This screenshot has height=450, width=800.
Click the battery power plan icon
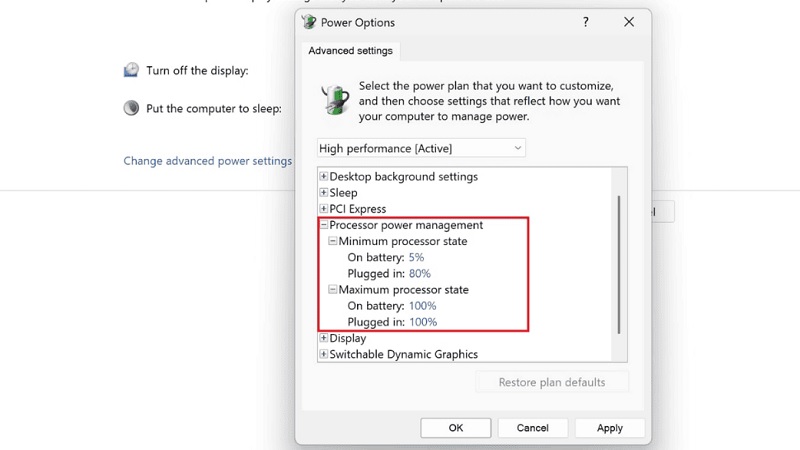pos(335,99)
